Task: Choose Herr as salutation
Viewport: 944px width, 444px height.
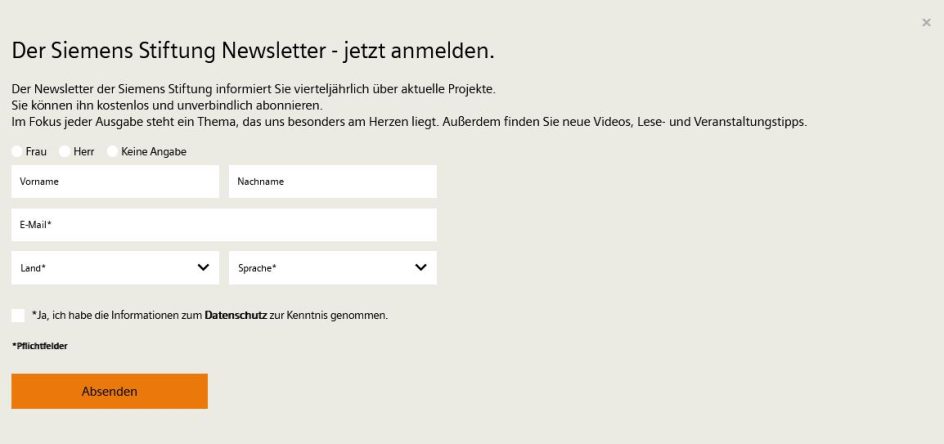Action: tap(65, 151)
